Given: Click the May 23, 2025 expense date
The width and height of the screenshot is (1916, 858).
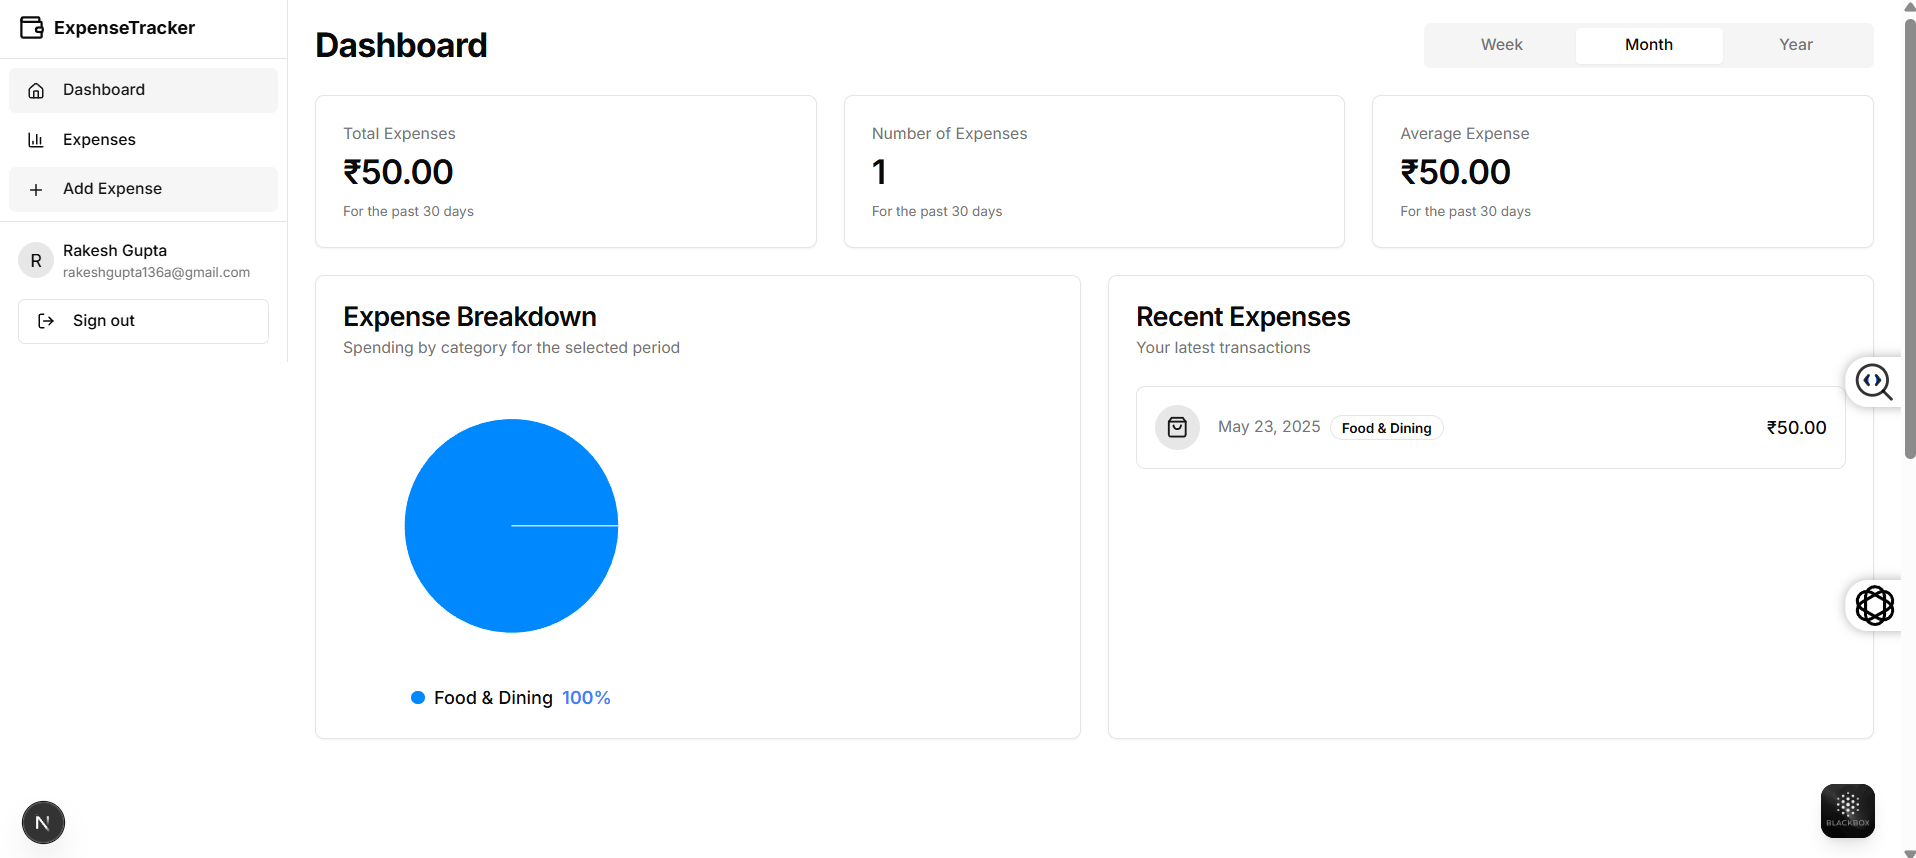Looking at the screenshot, I should click(1269, 427).
